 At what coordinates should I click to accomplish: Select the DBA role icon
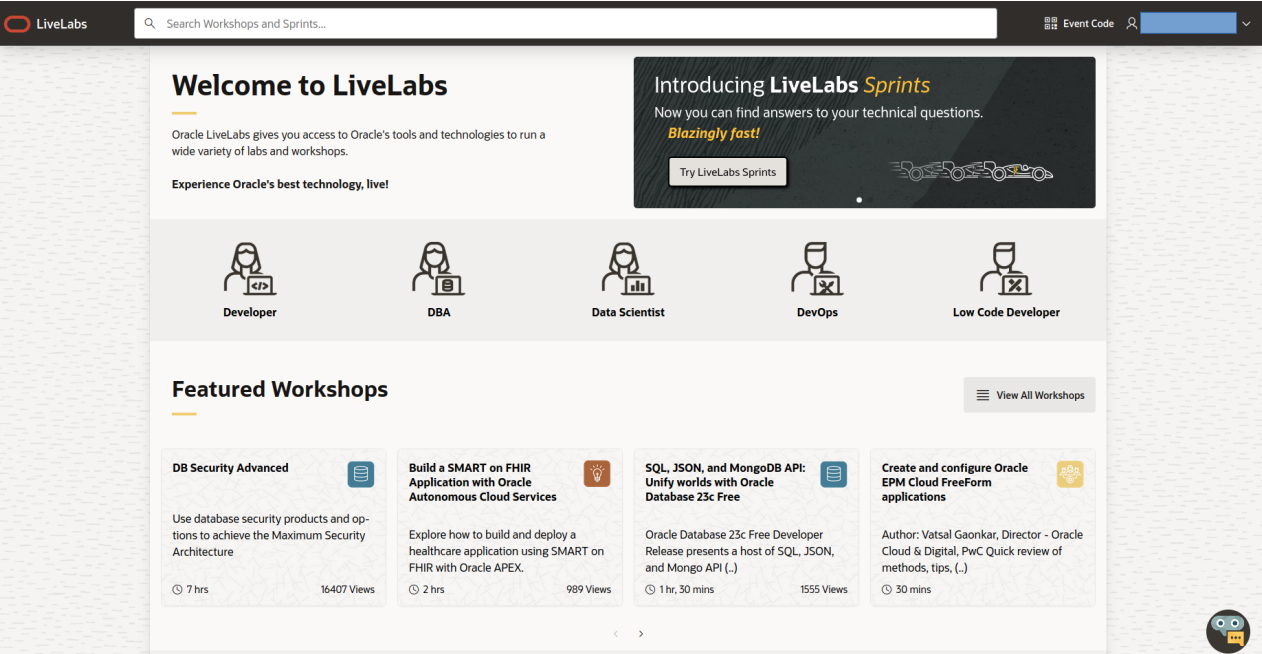438,268
